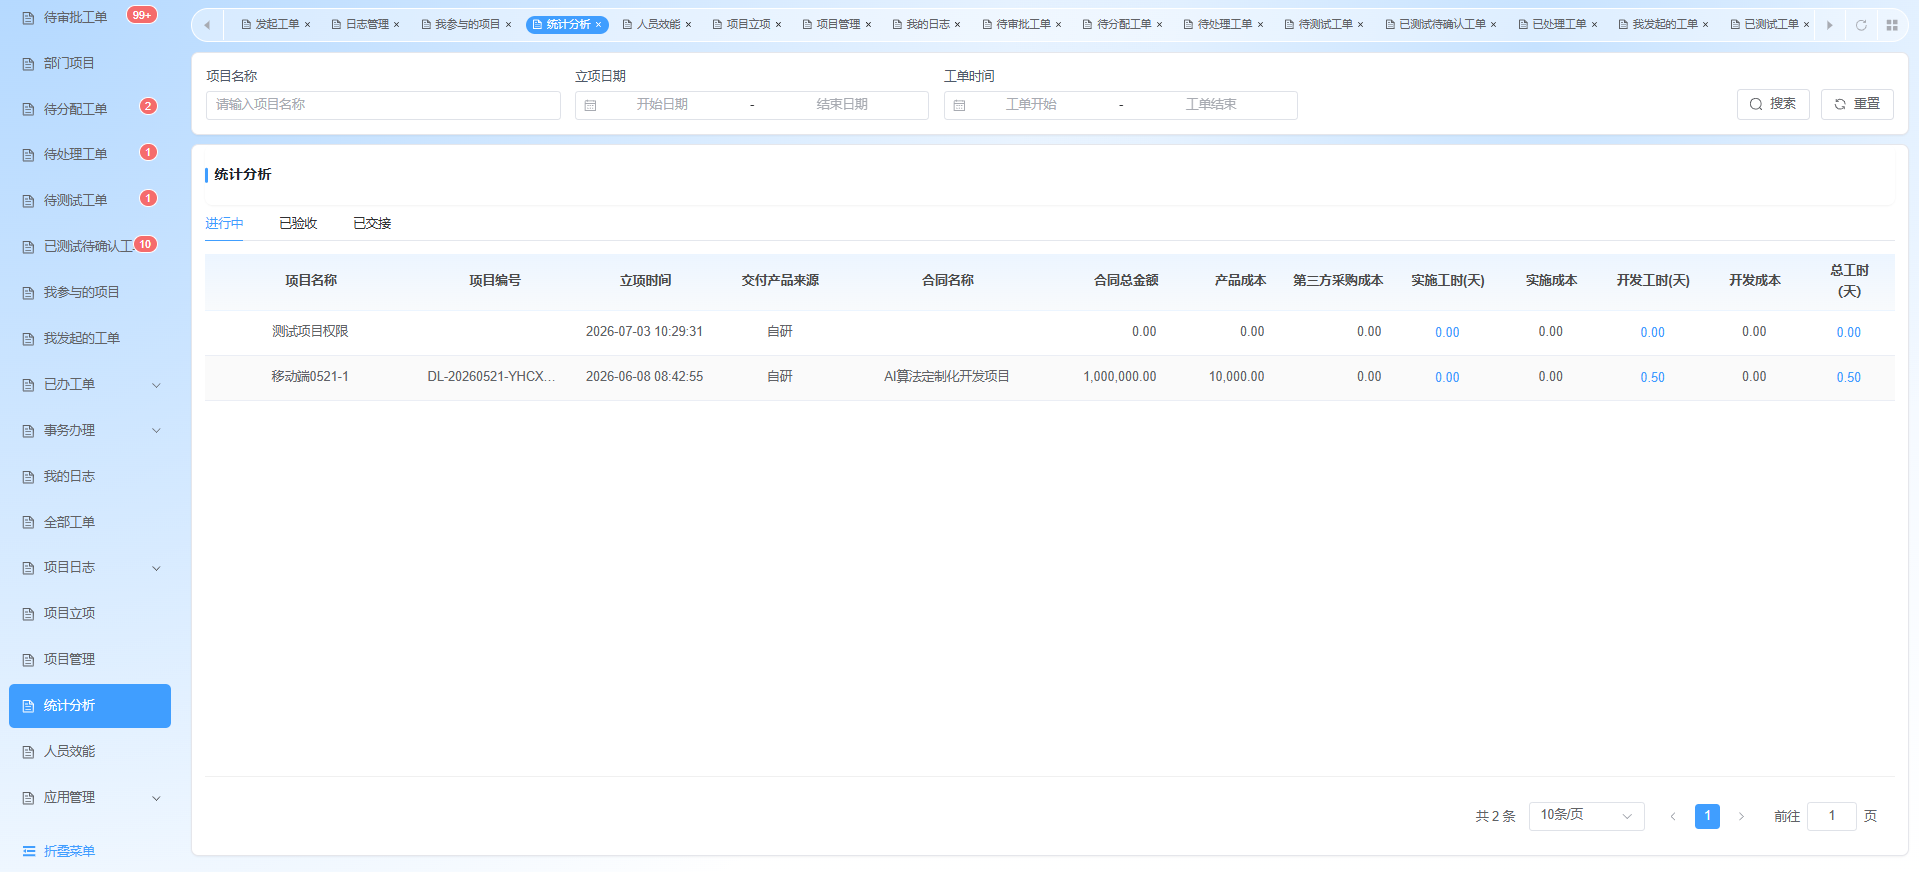The height and width of the screenshot is (872, 1919).
Task: Click the 重置 reset button
Action: coord(1857,104)
